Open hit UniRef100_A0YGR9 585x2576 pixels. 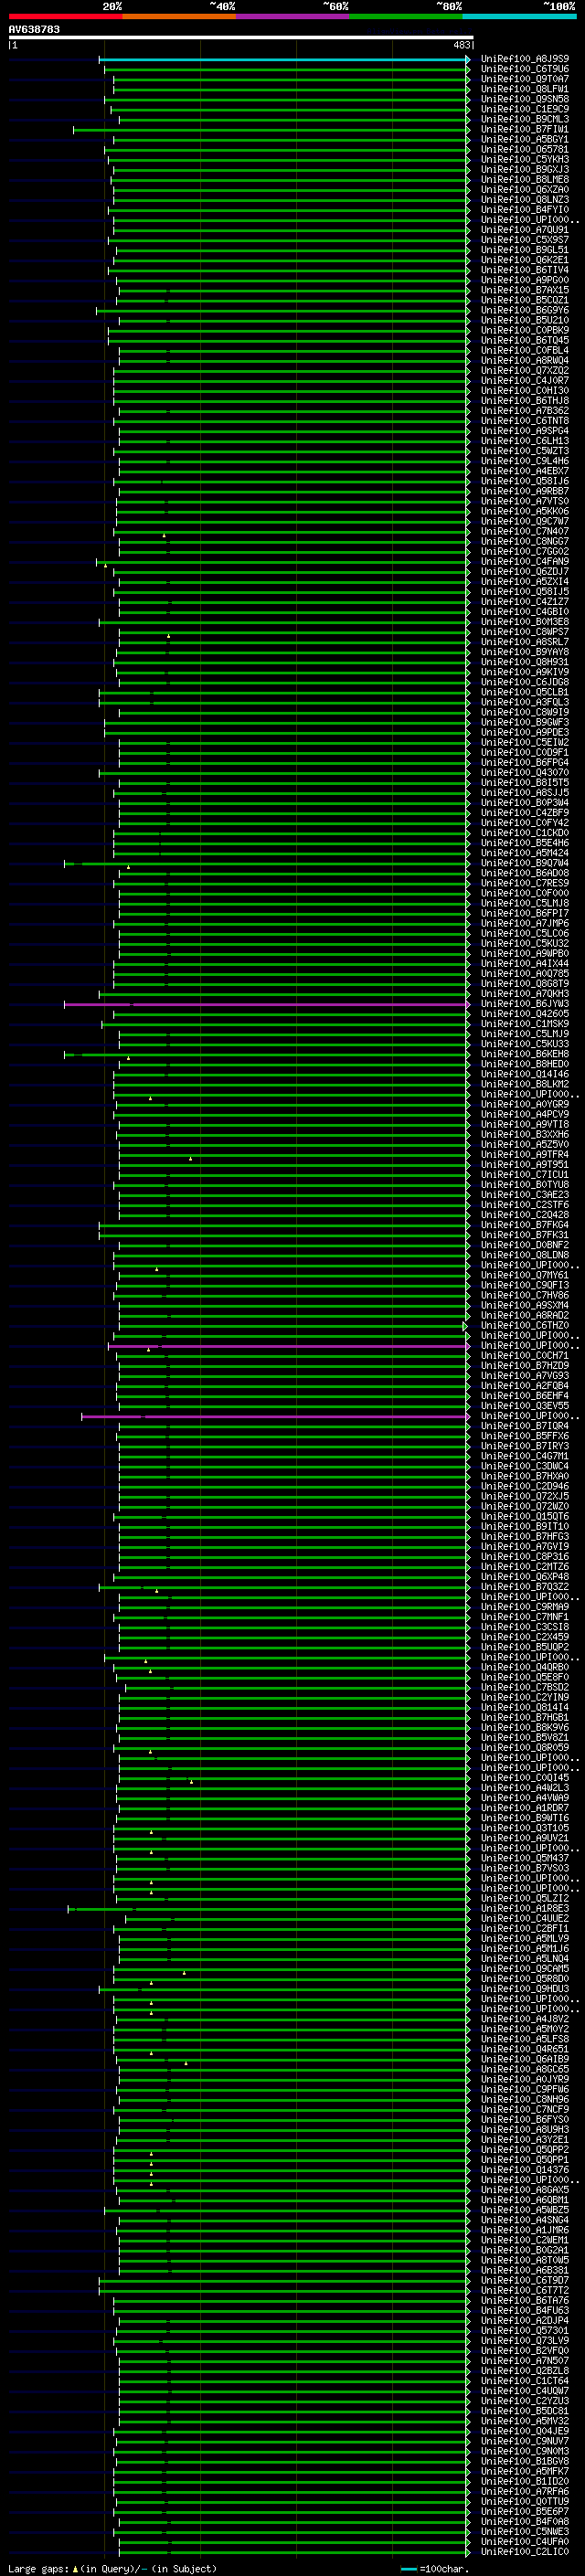tap(525, 1104)
